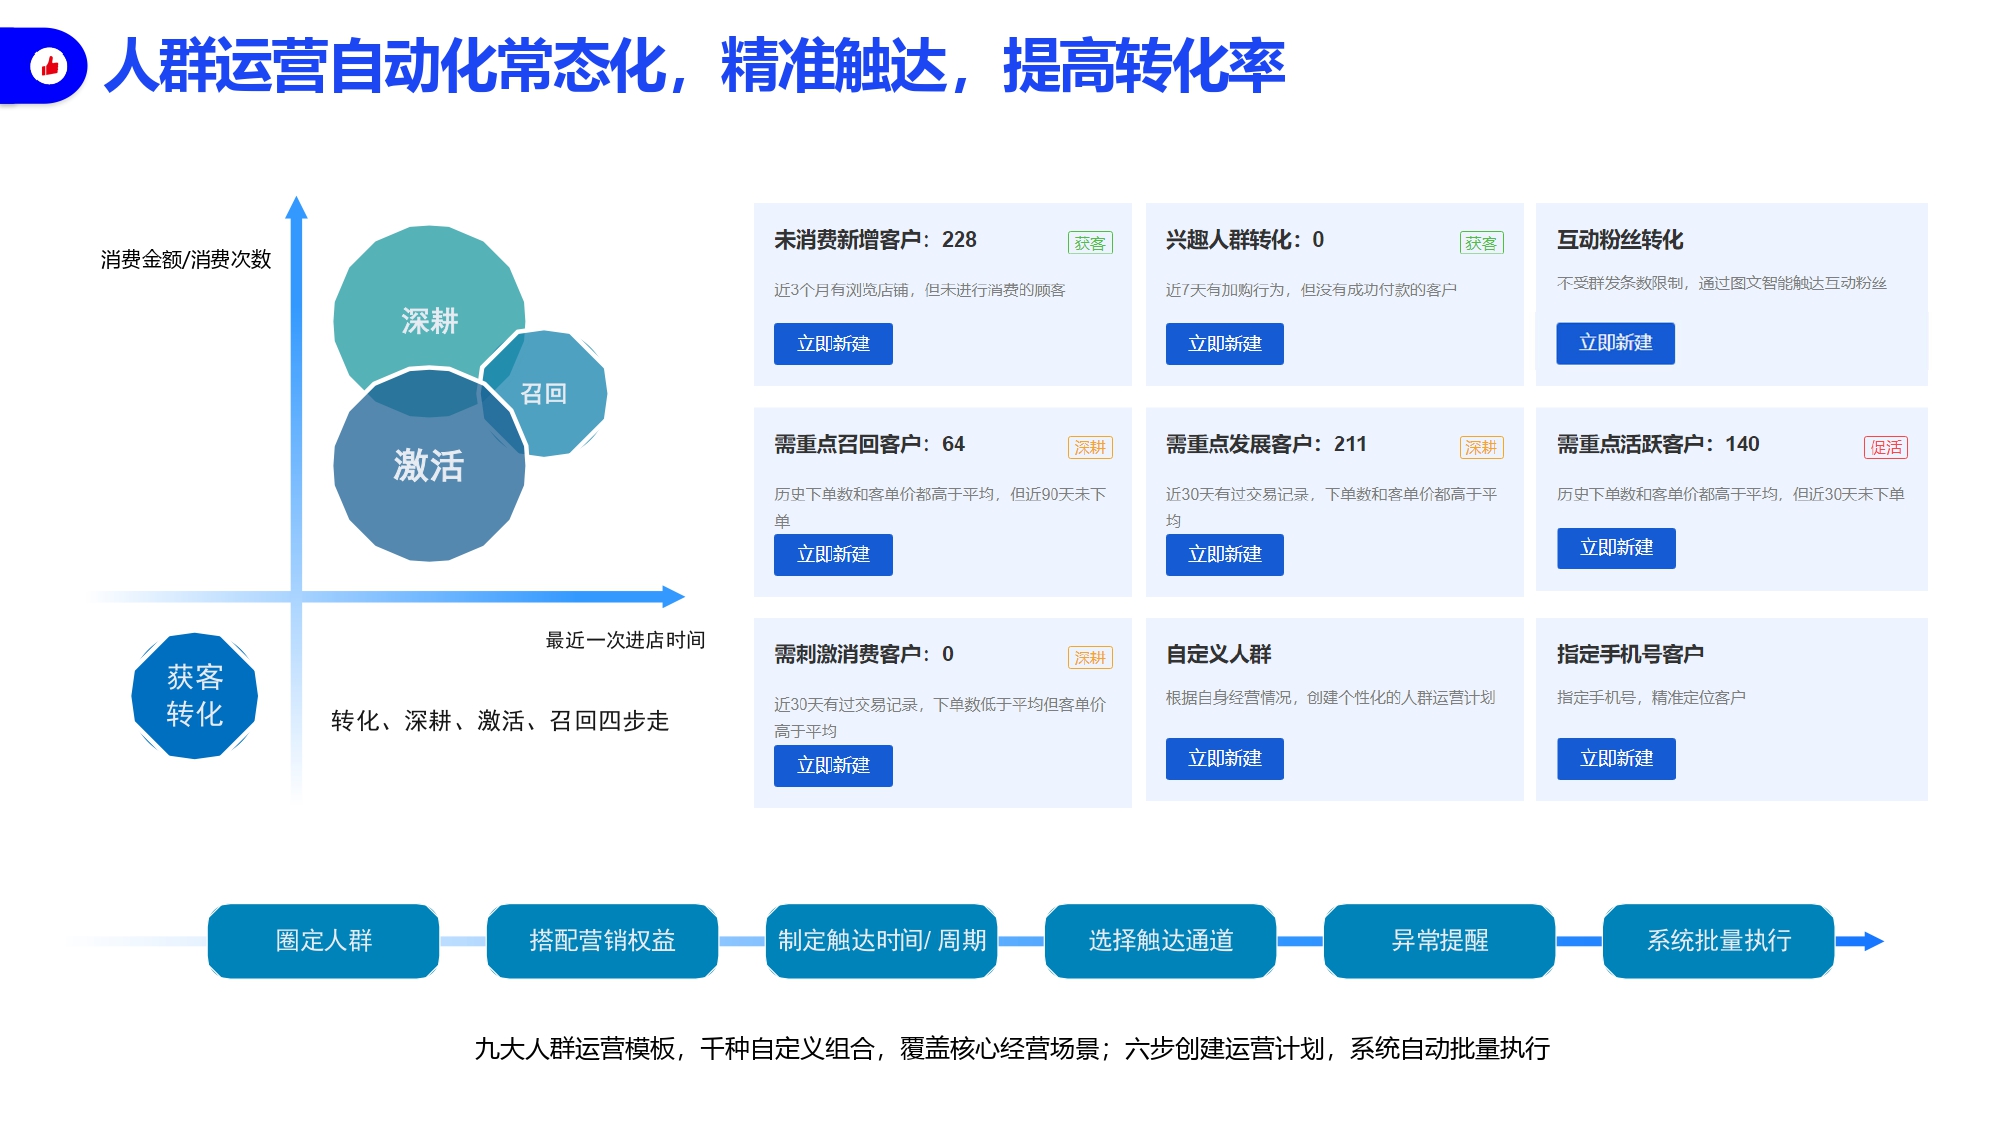Click 立即新建 under 需重点活跃客户

[1616, 548]
